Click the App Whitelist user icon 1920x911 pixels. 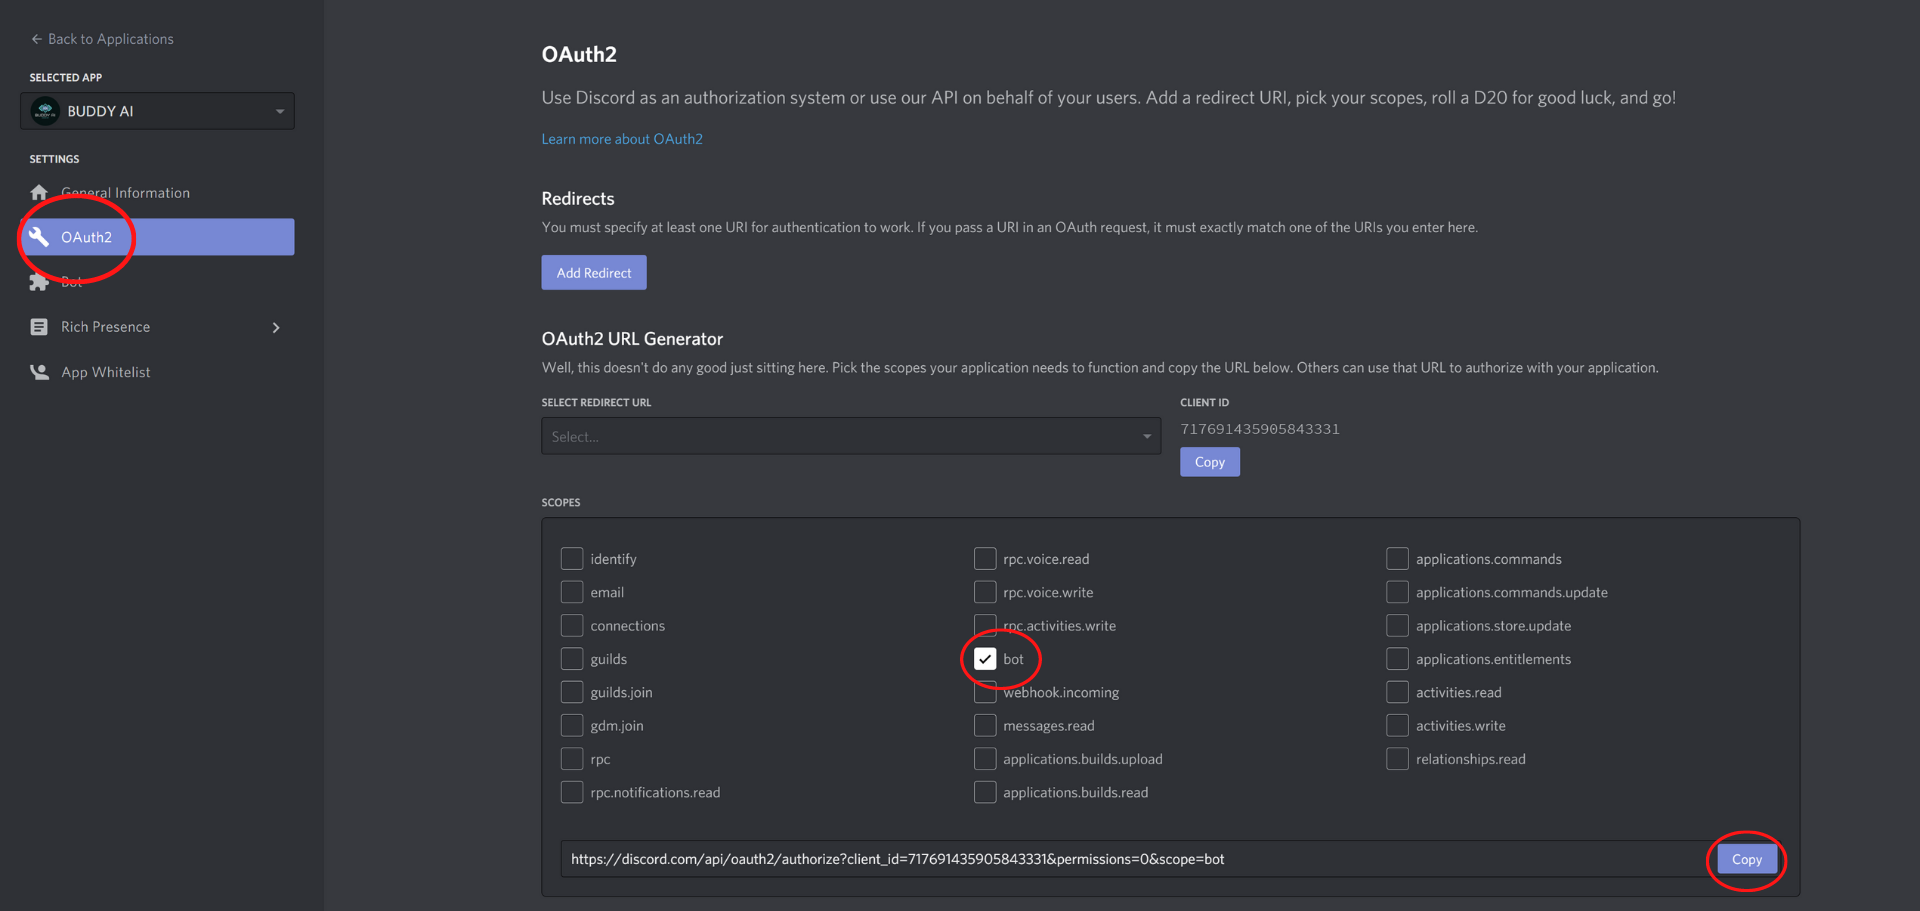pos(39,372)
